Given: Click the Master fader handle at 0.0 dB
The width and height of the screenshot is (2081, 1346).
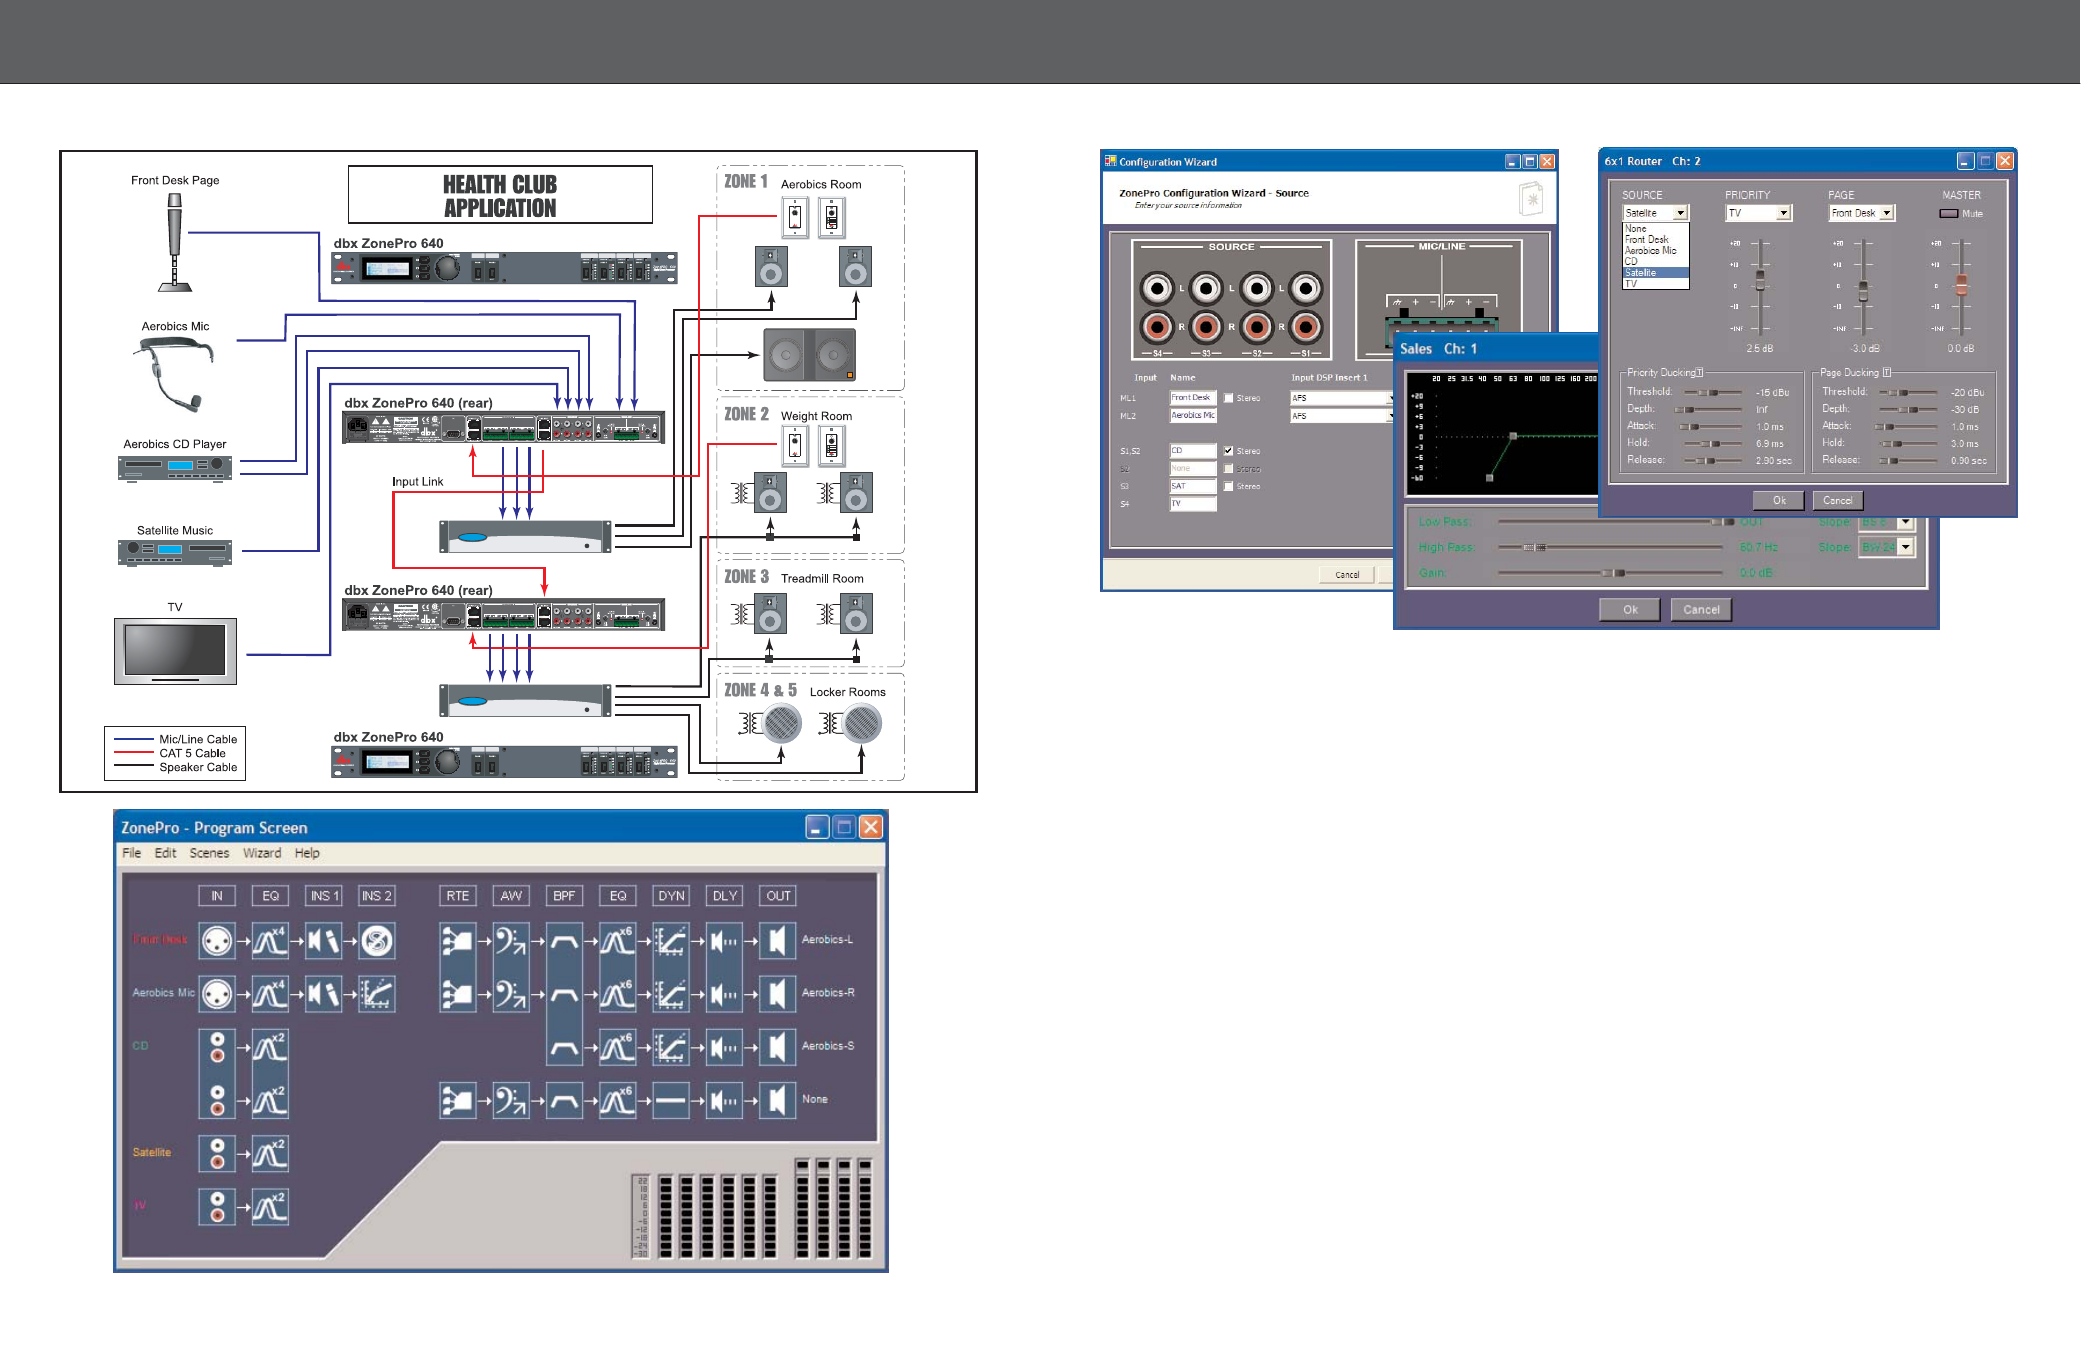Looking at the screenshot, I should pyautogui.click(x=1962, y=285).
